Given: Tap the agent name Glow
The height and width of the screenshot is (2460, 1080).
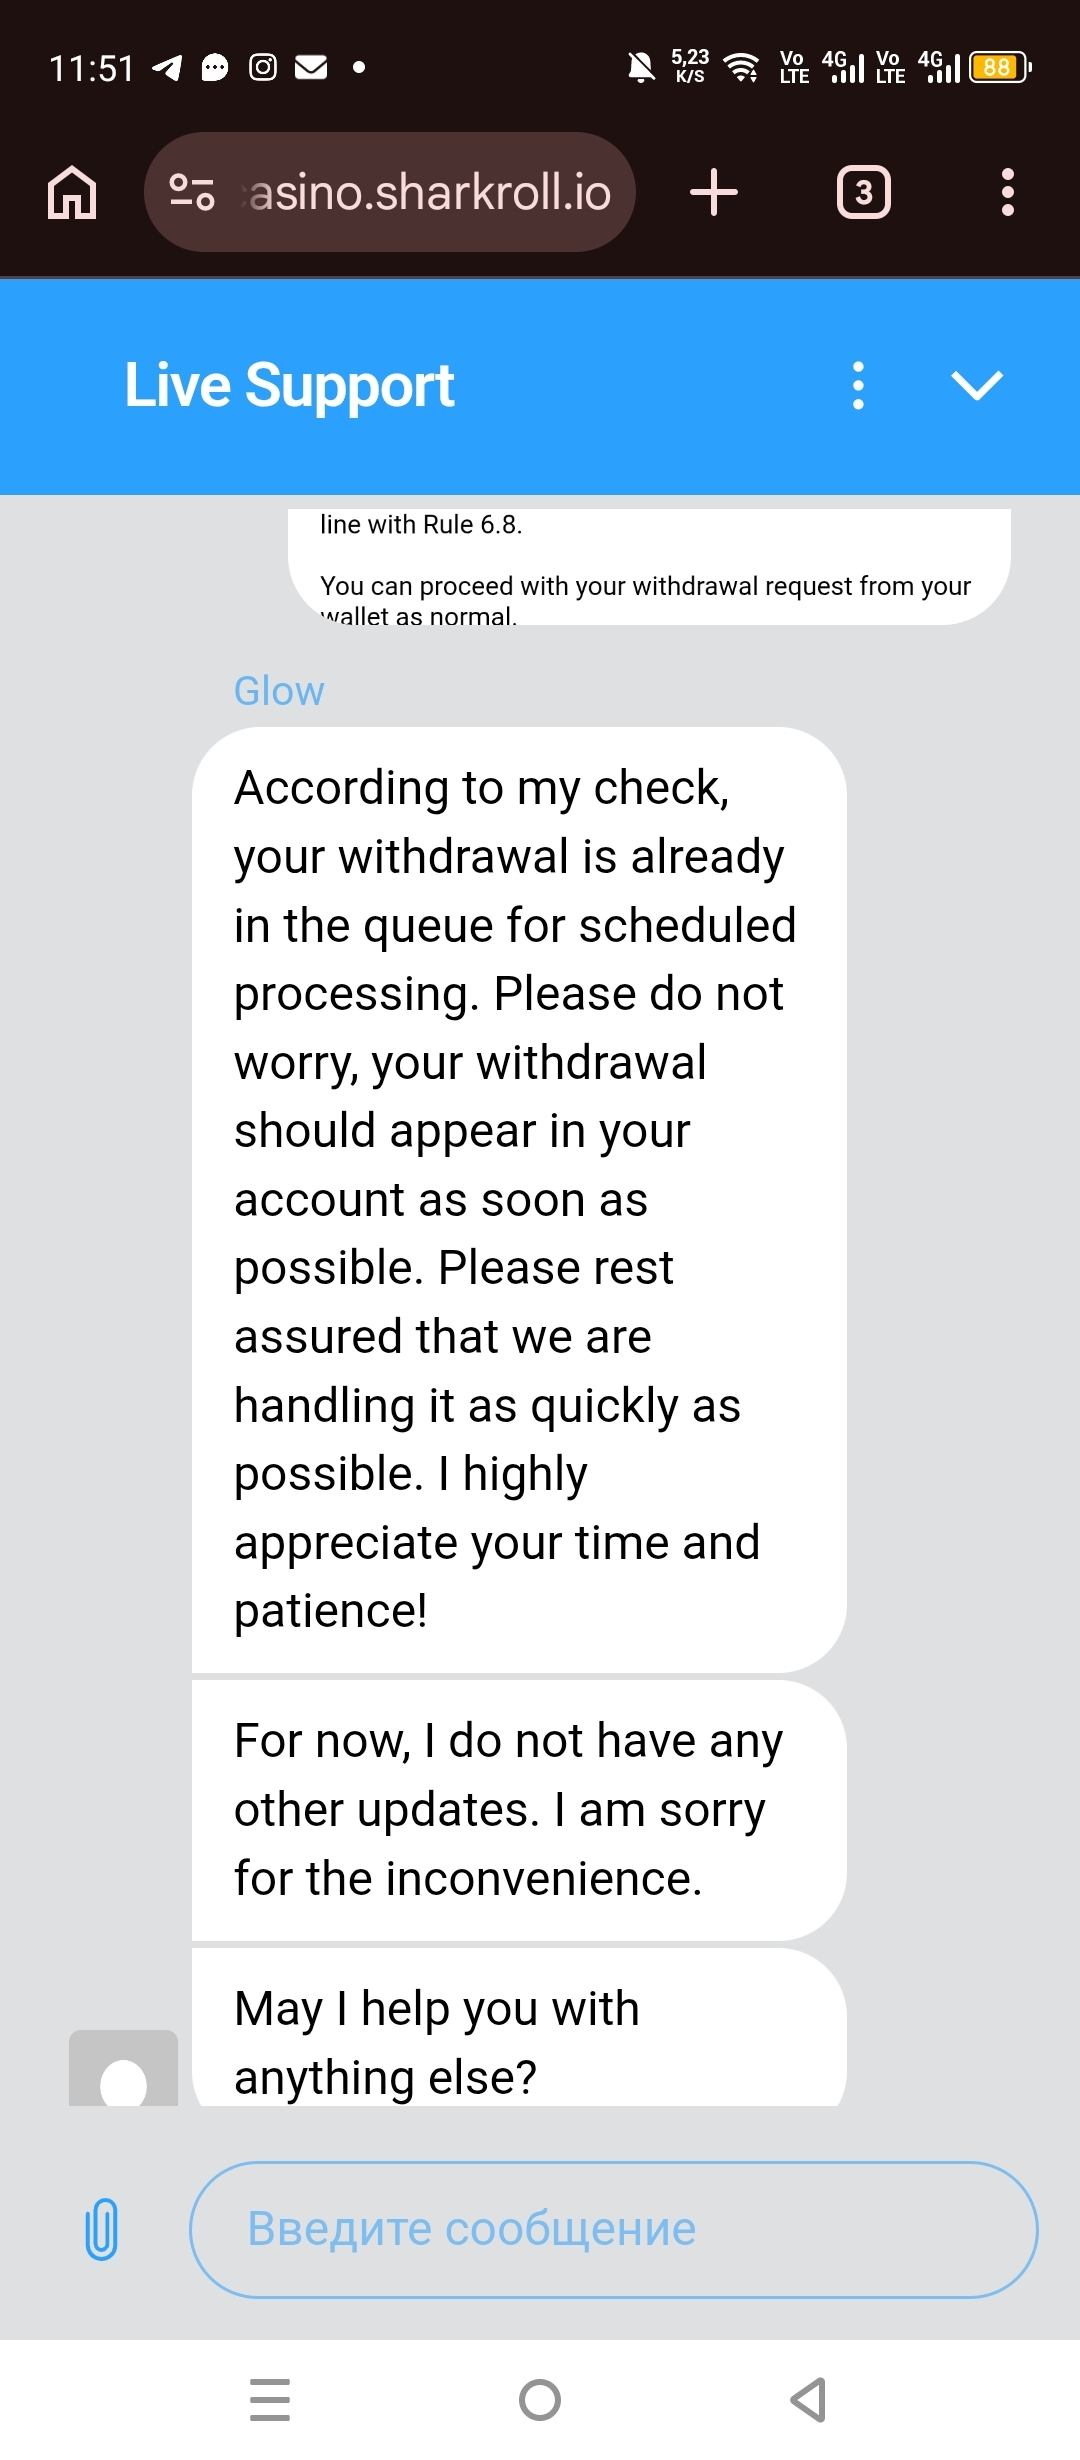Looking at the screenshot, I should [x=279, y=691].
